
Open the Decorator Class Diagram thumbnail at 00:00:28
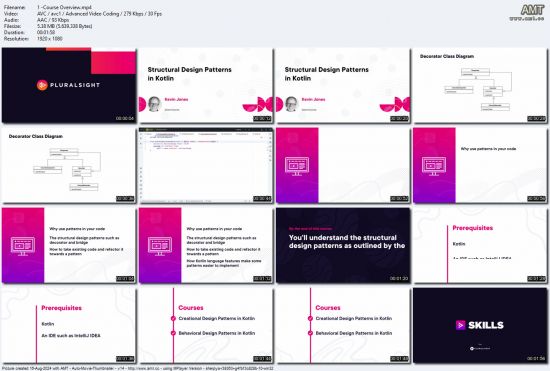point(480,85)
